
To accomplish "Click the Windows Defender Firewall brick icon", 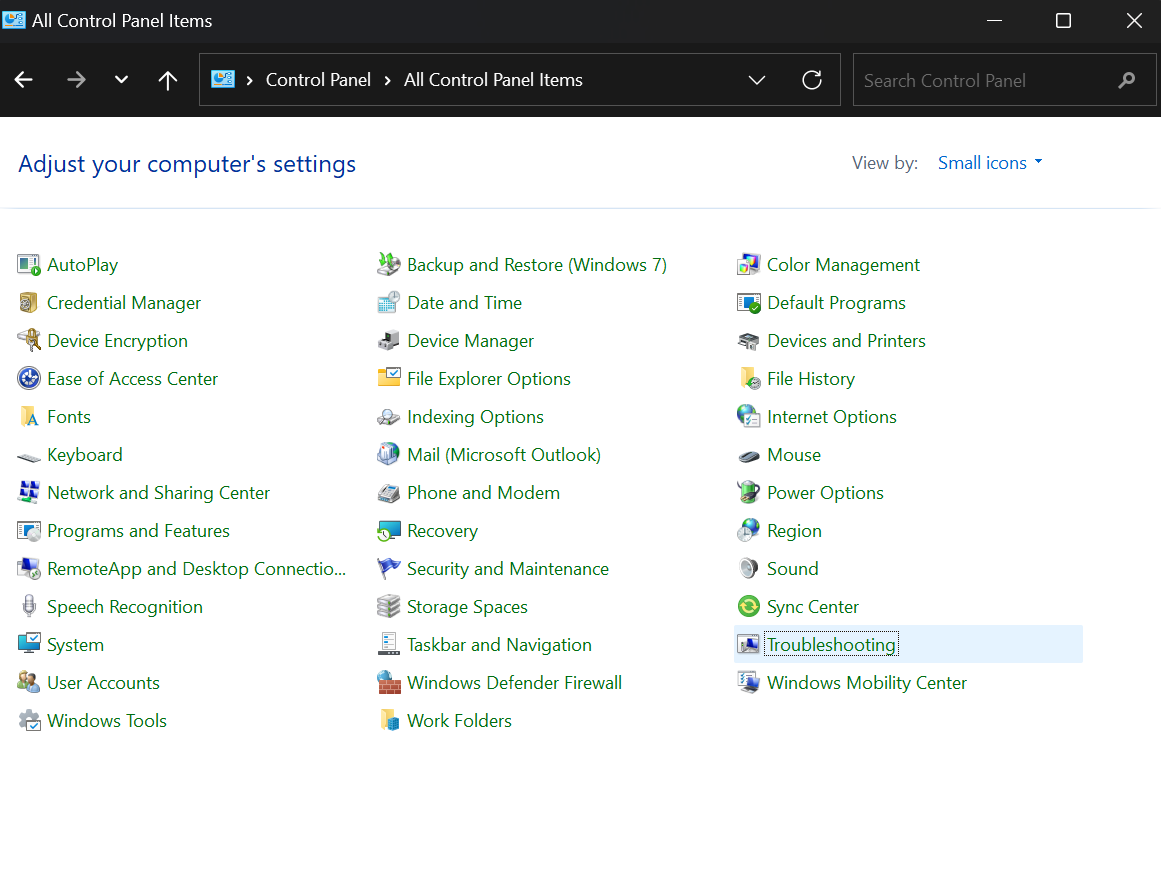I will click(x=389, y=683).
